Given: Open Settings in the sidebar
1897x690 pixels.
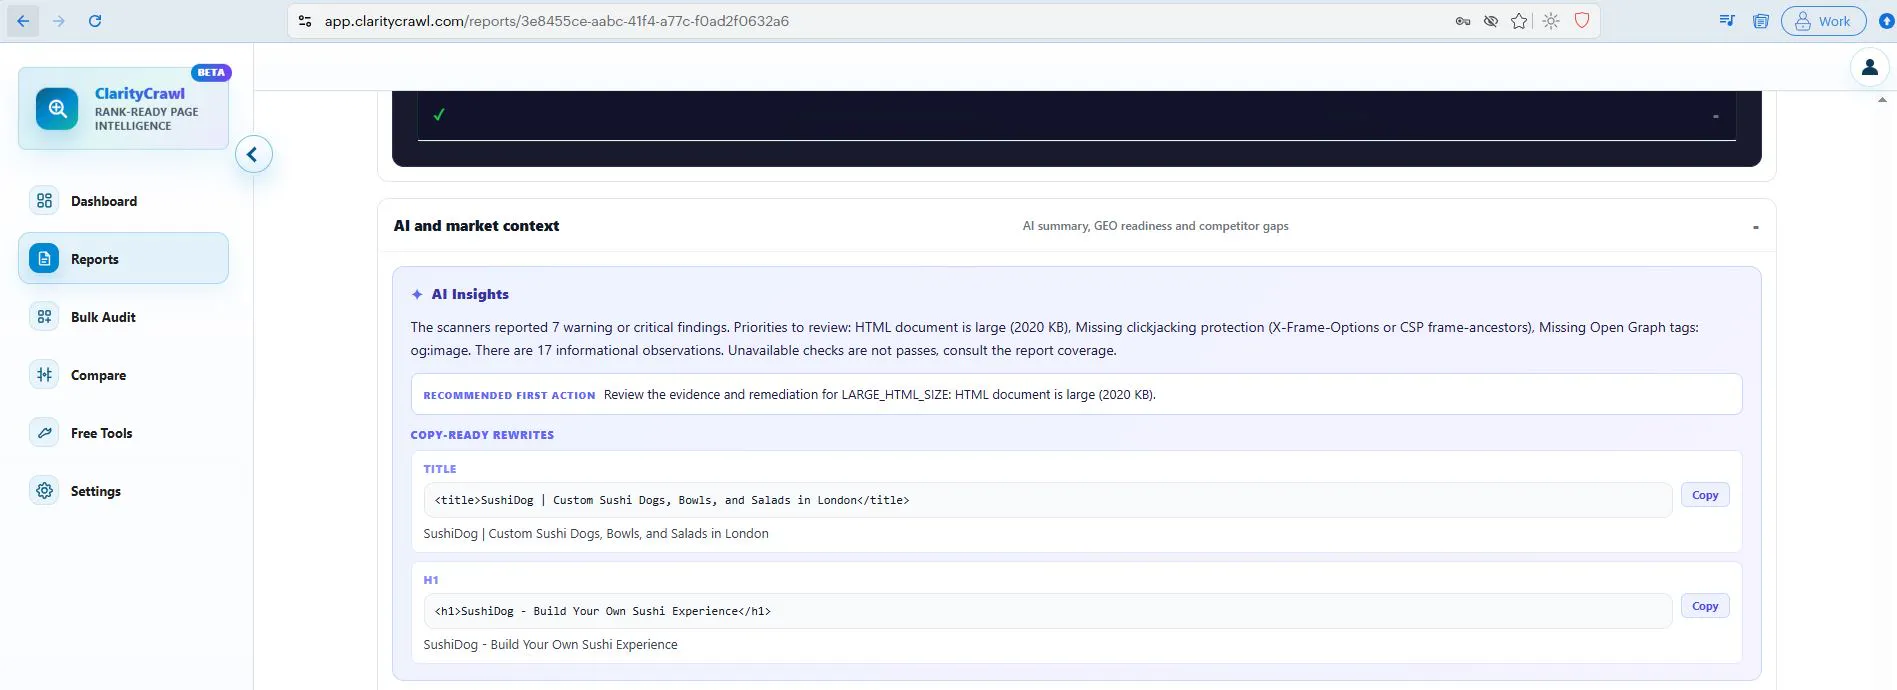Looking at the screenshot, I should 123,491.
